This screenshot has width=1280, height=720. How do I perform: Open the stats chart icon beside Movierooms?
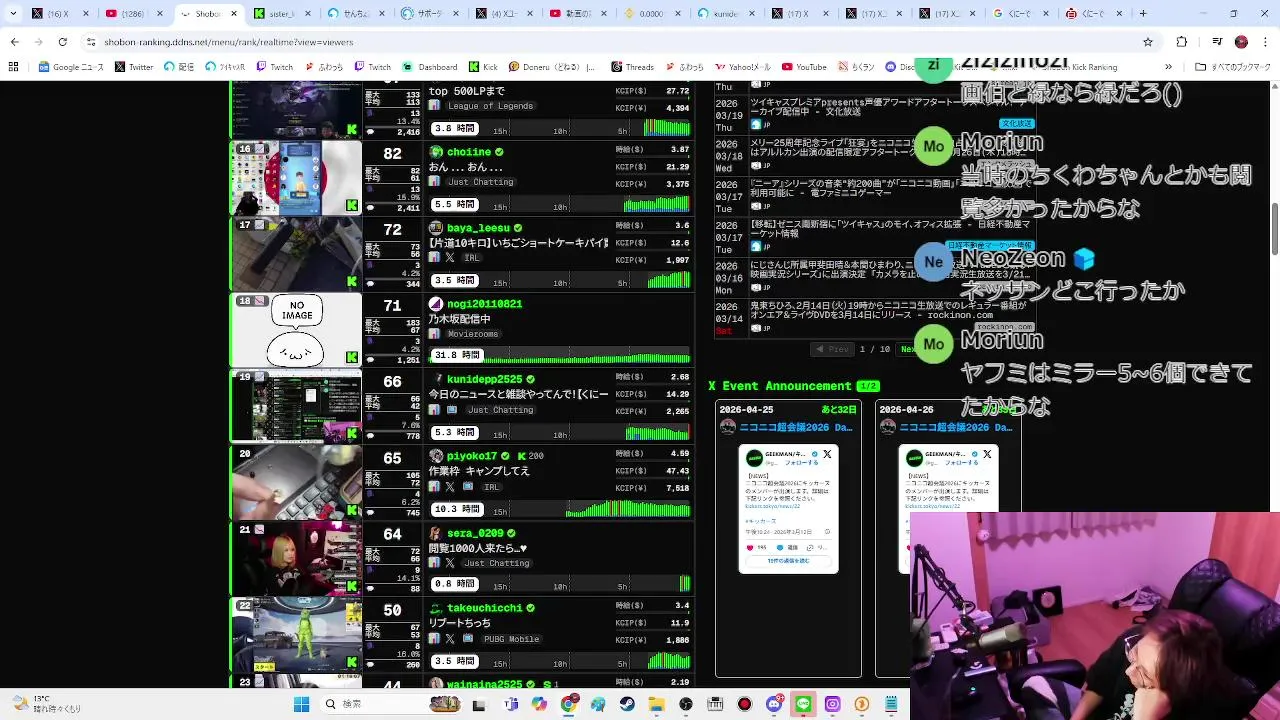pyautogui.click(x=434, y=334)
